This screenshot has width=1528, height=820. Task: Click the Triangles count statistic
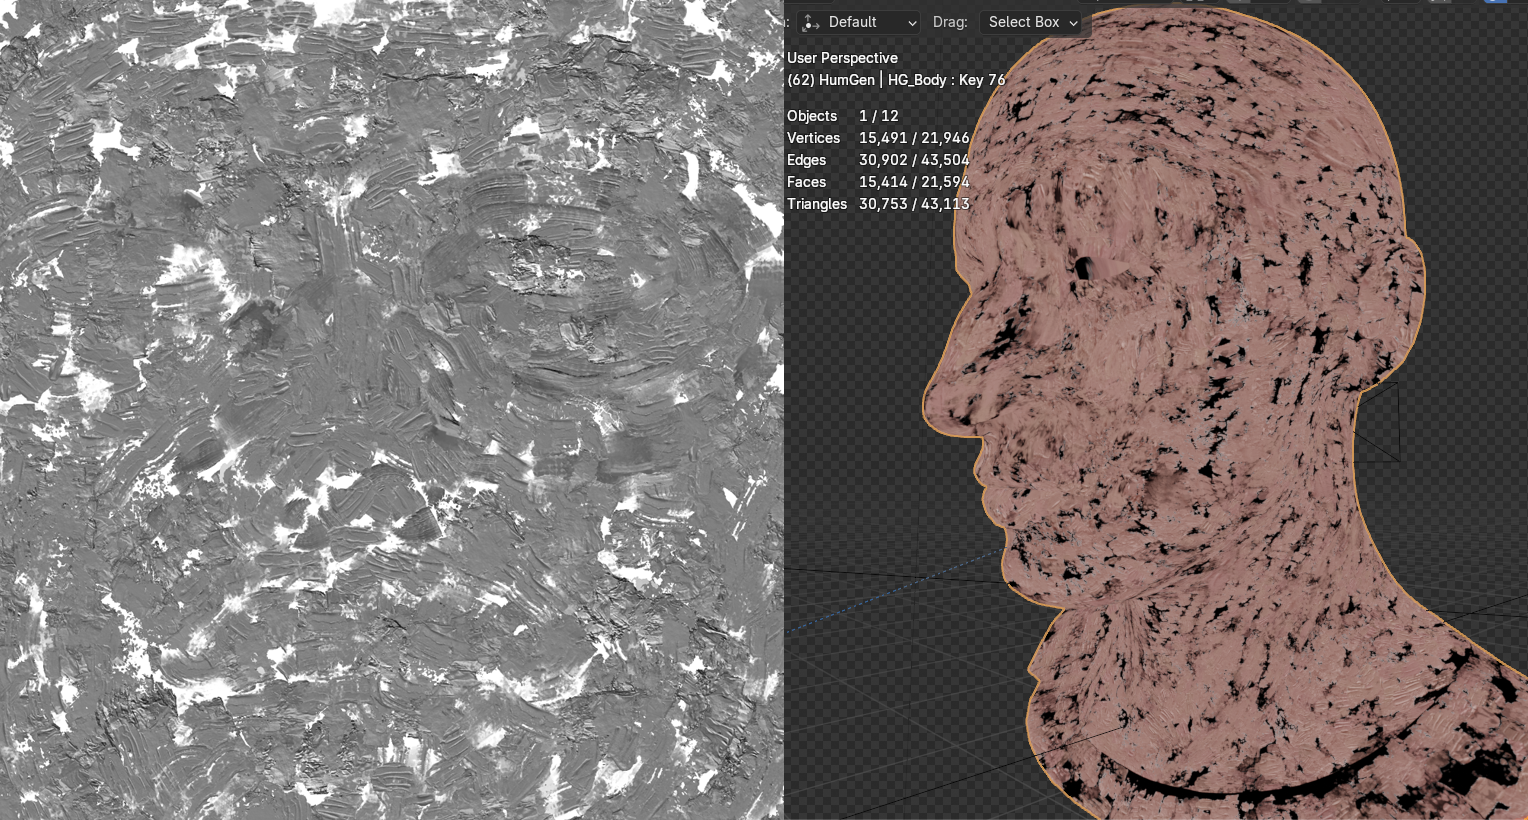click(913, 204)
